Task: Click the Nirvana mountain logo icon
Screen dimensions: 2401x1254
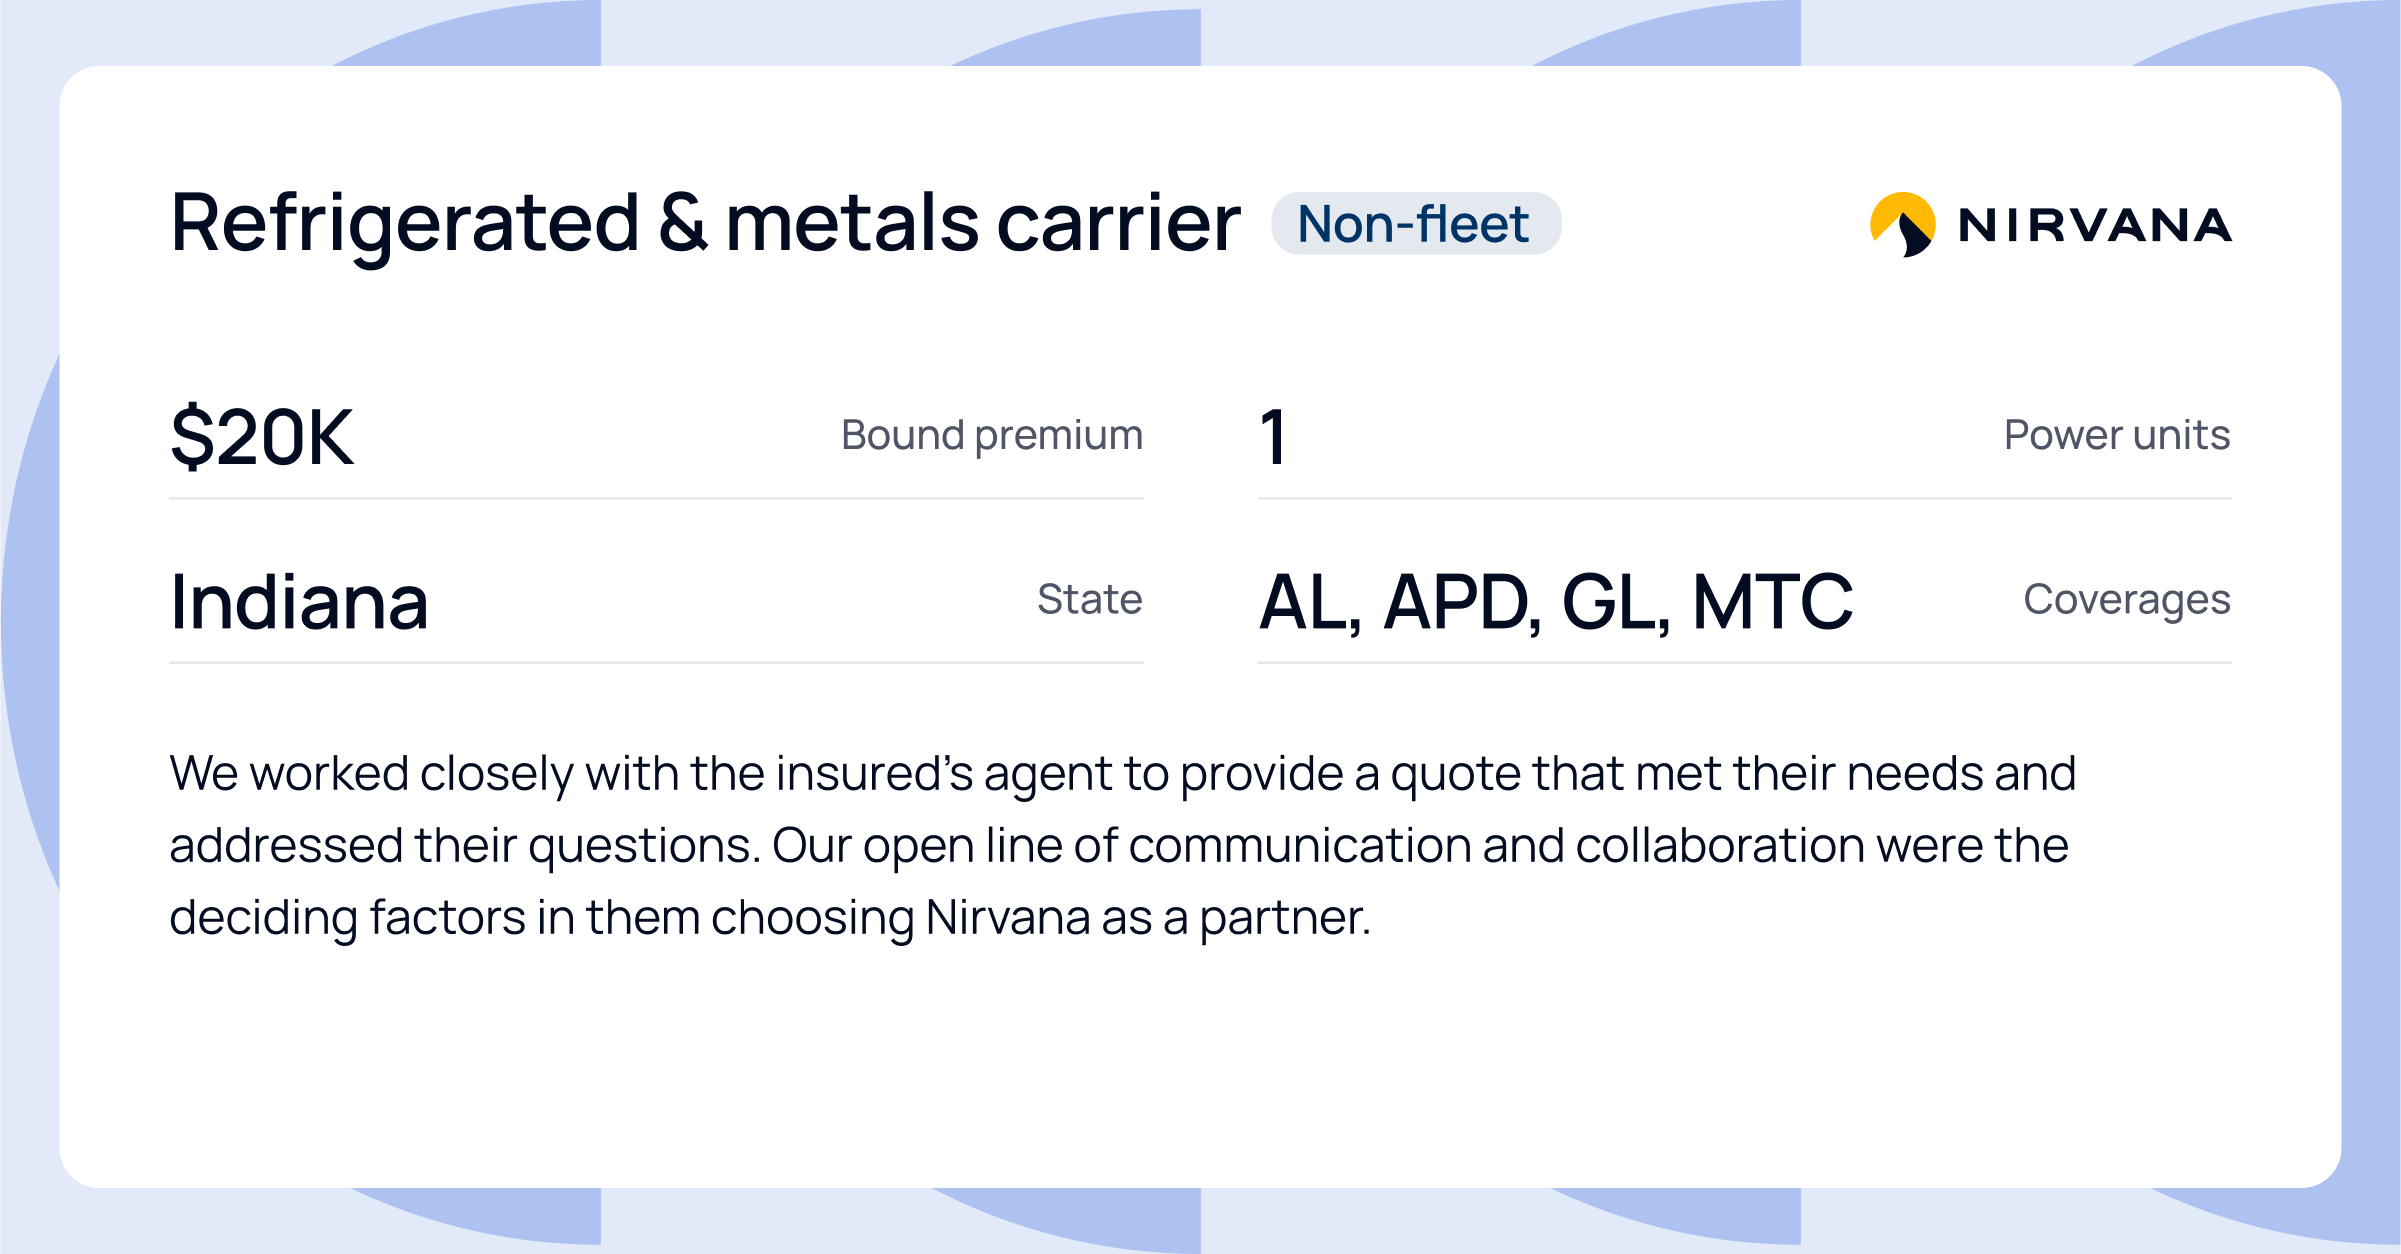Action: pyautogui.click(x=1902, y=224)
